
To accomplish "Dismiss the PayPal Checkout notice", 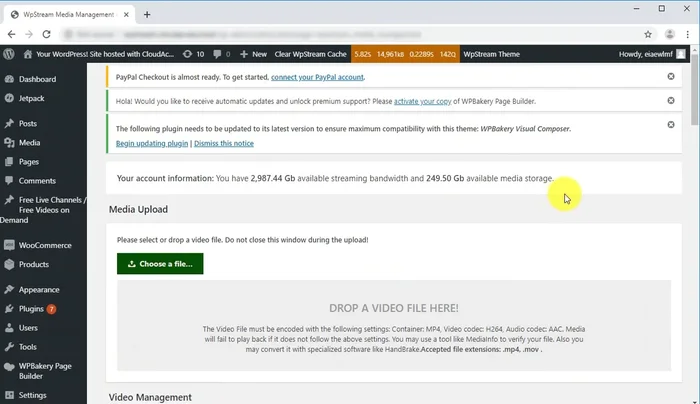I will [x=671, y=77].
